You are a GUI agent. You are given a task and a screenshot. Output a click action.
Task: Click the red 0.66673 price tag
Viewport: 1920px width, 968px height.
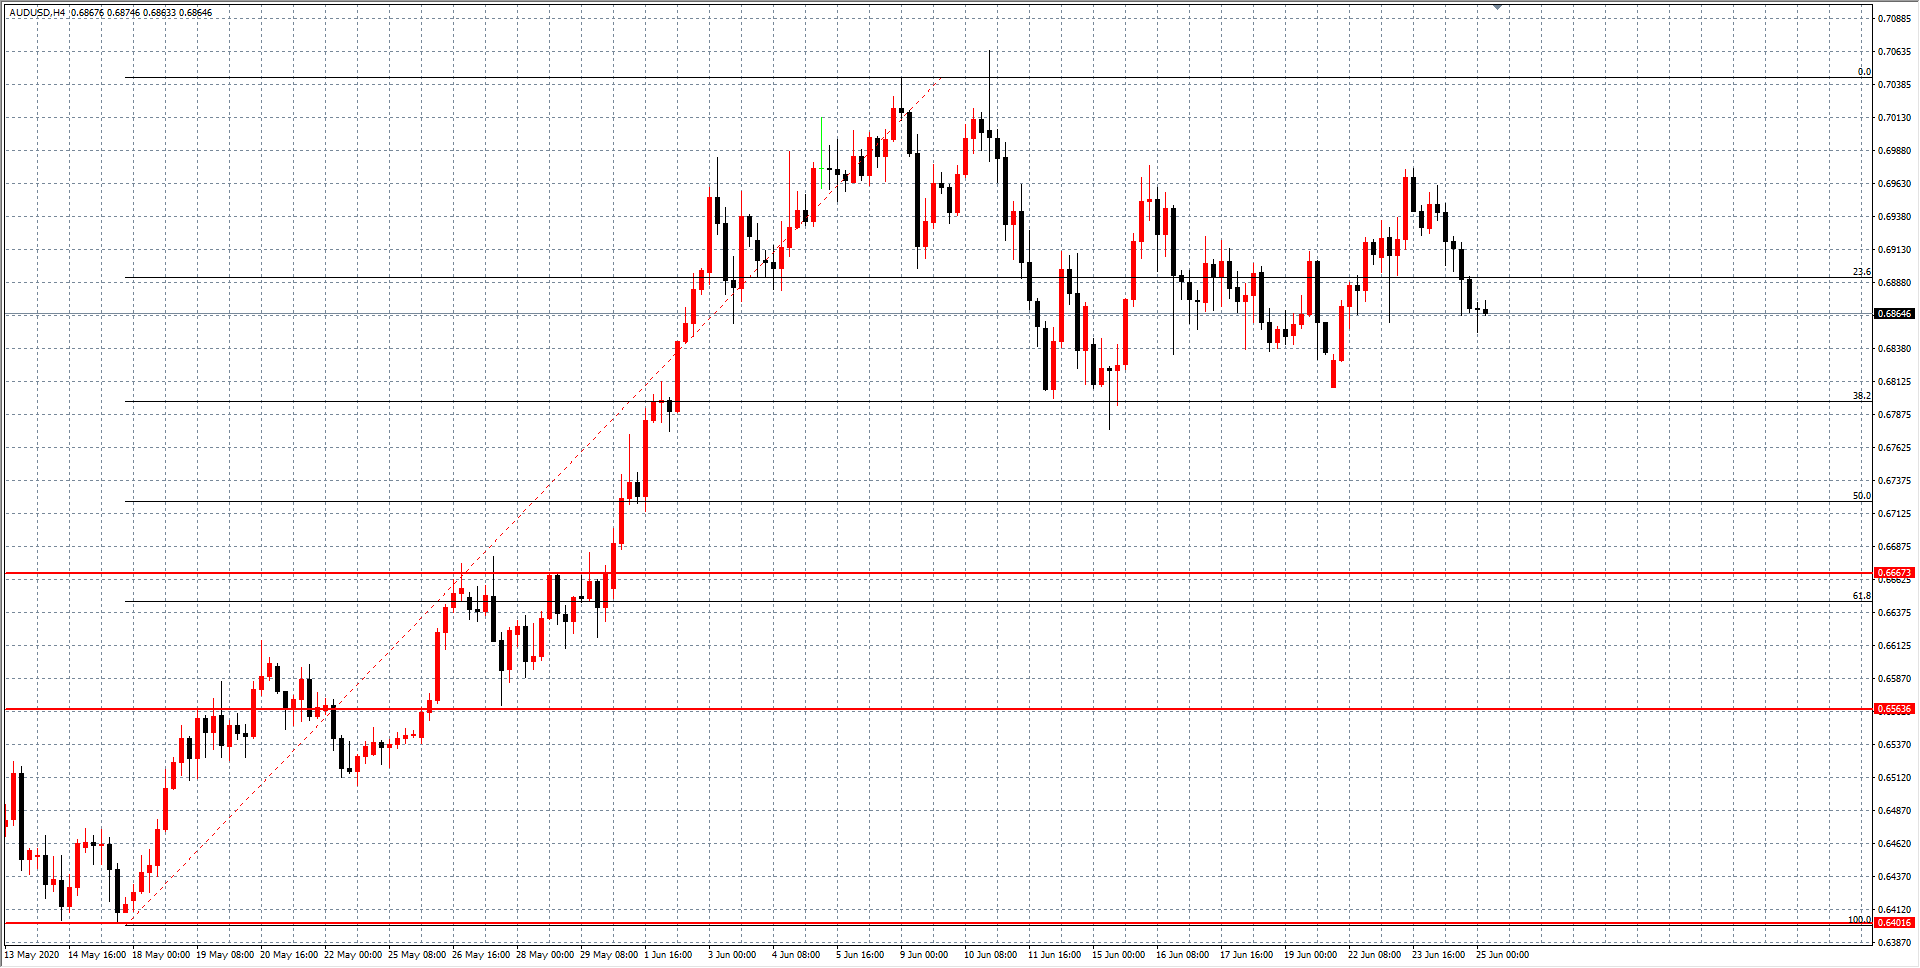[1894, 573]
